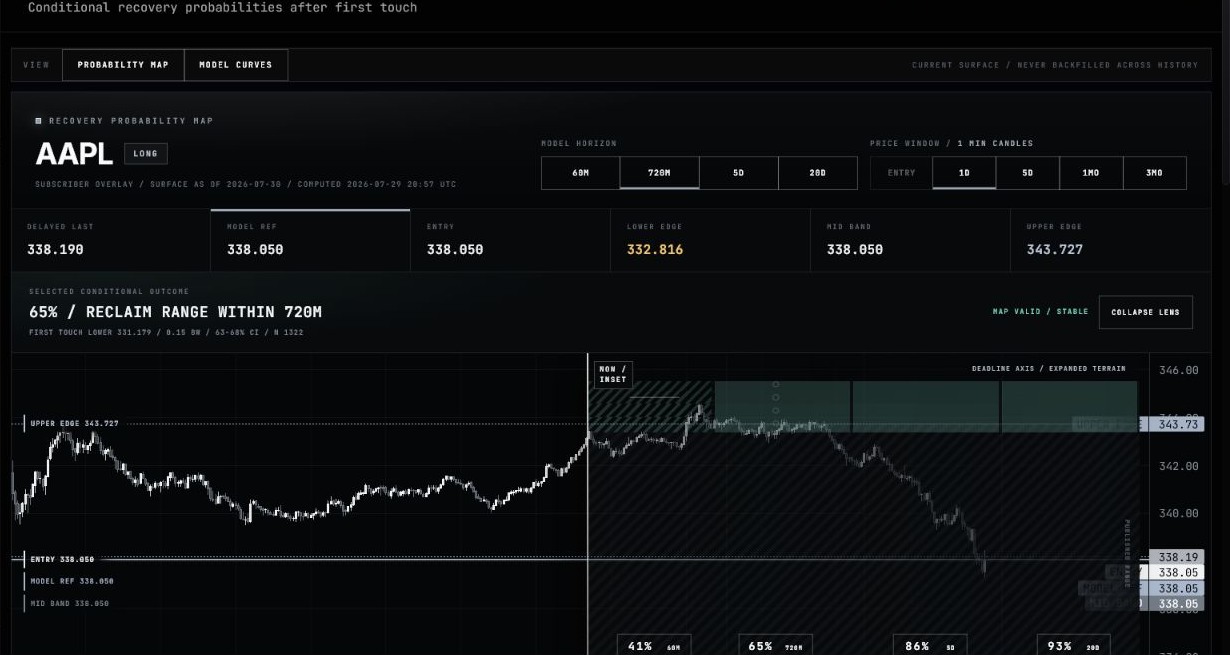Click the 41% 60M probability chip
The height and width of the screenshot is (655, 1230).
653,645
